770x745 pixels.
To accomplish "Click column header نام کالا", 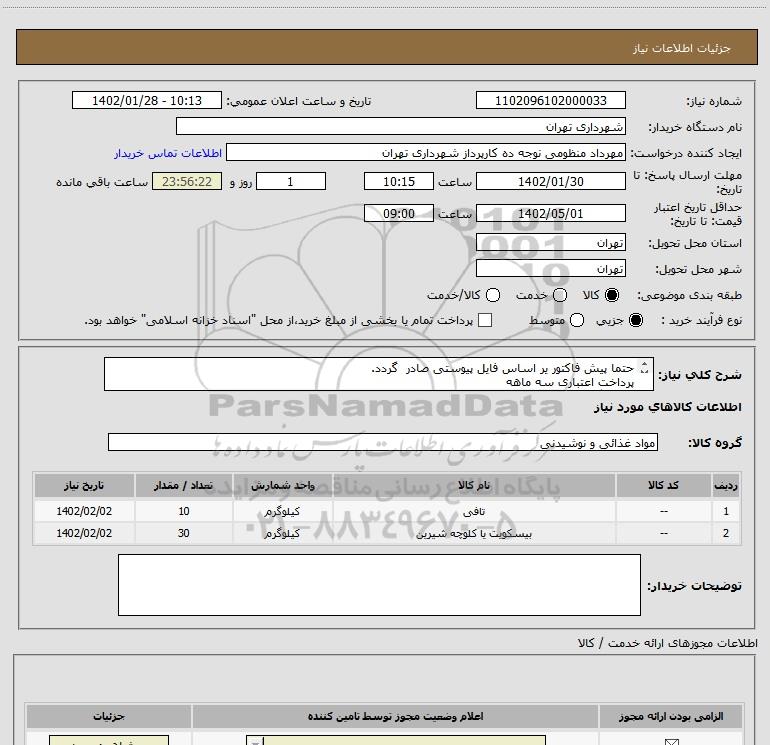I will tap(474, 485).
